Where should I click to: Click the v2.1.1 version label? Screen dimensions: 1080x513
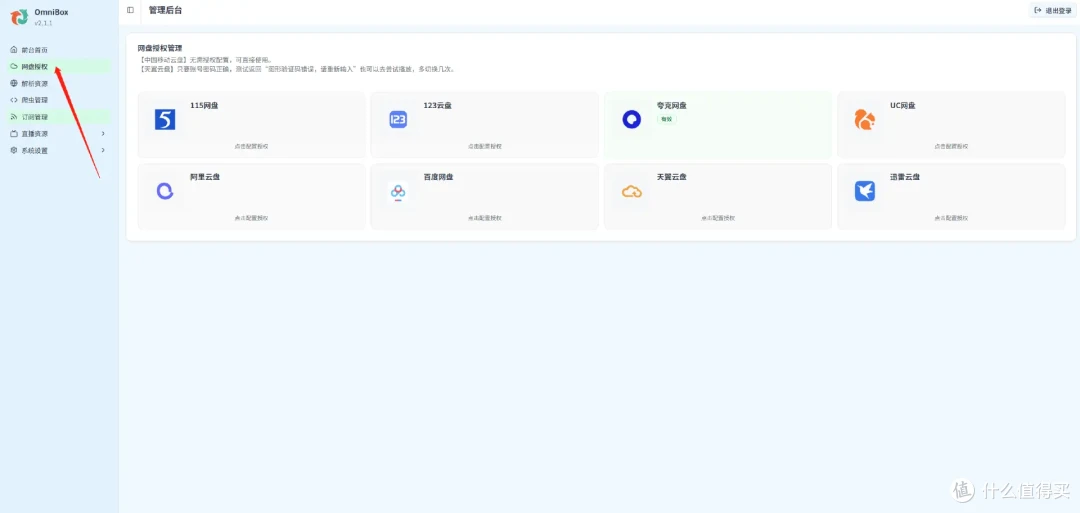pos(43,23)
